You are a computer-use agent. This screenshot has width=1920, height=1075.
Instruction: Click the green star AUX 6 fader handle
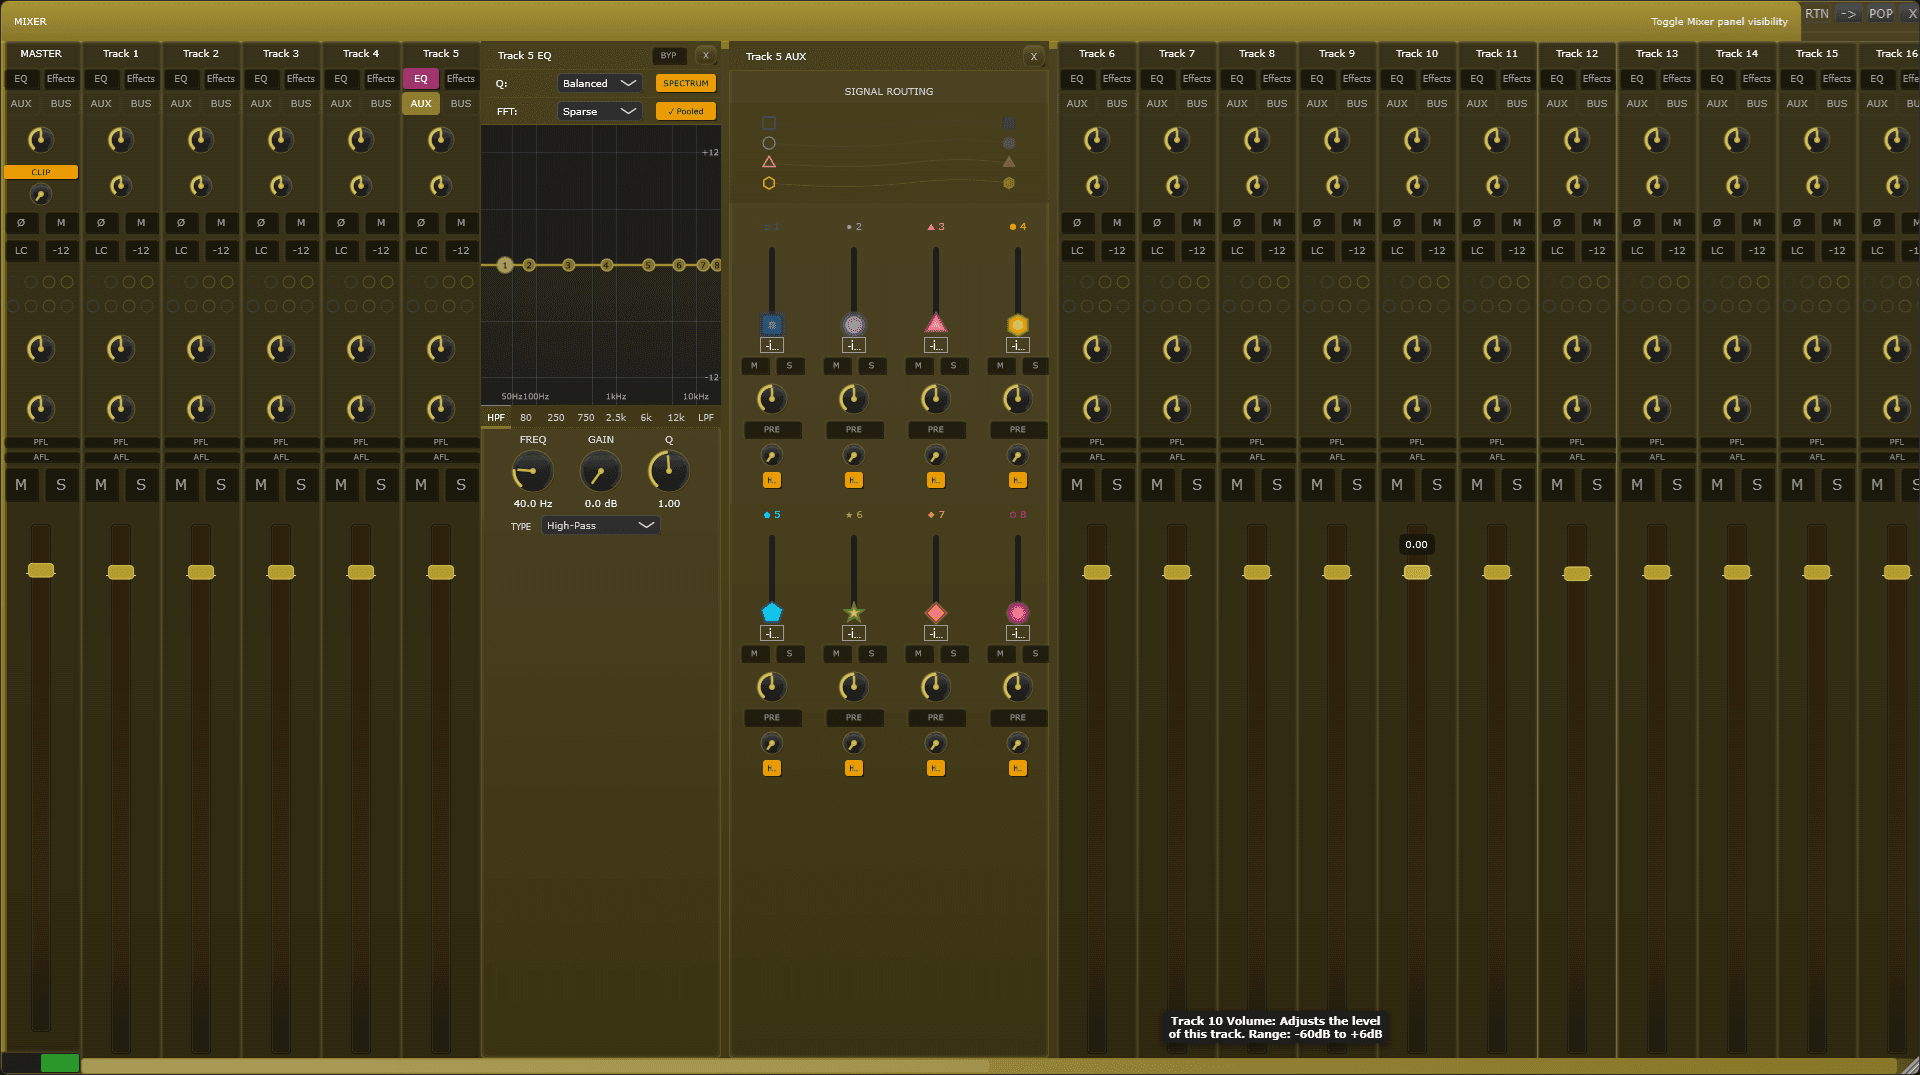(x=853, y=612)
